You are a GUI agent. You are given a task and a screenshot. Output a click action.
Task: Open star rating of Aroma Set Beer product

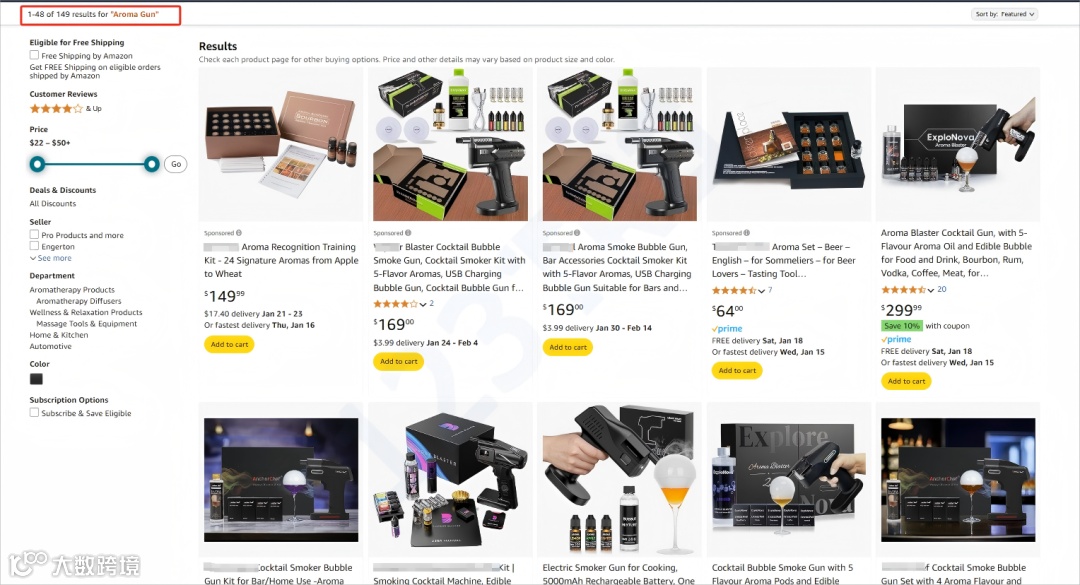click(x=735, y=291)
